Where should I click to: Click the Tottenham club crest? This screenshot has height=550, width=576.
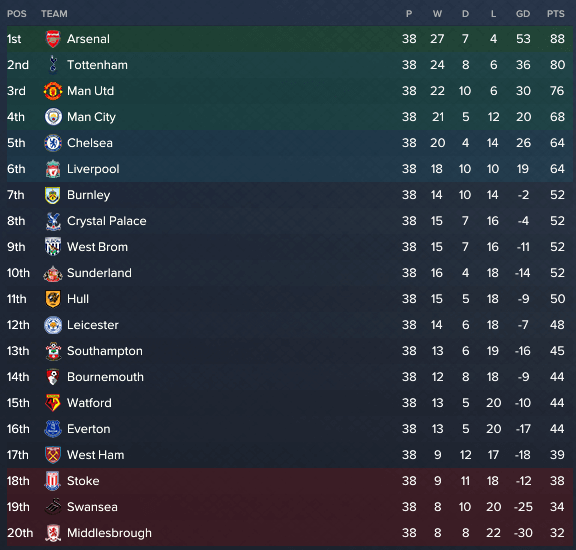pyautogui.click(x=53, y=65)
